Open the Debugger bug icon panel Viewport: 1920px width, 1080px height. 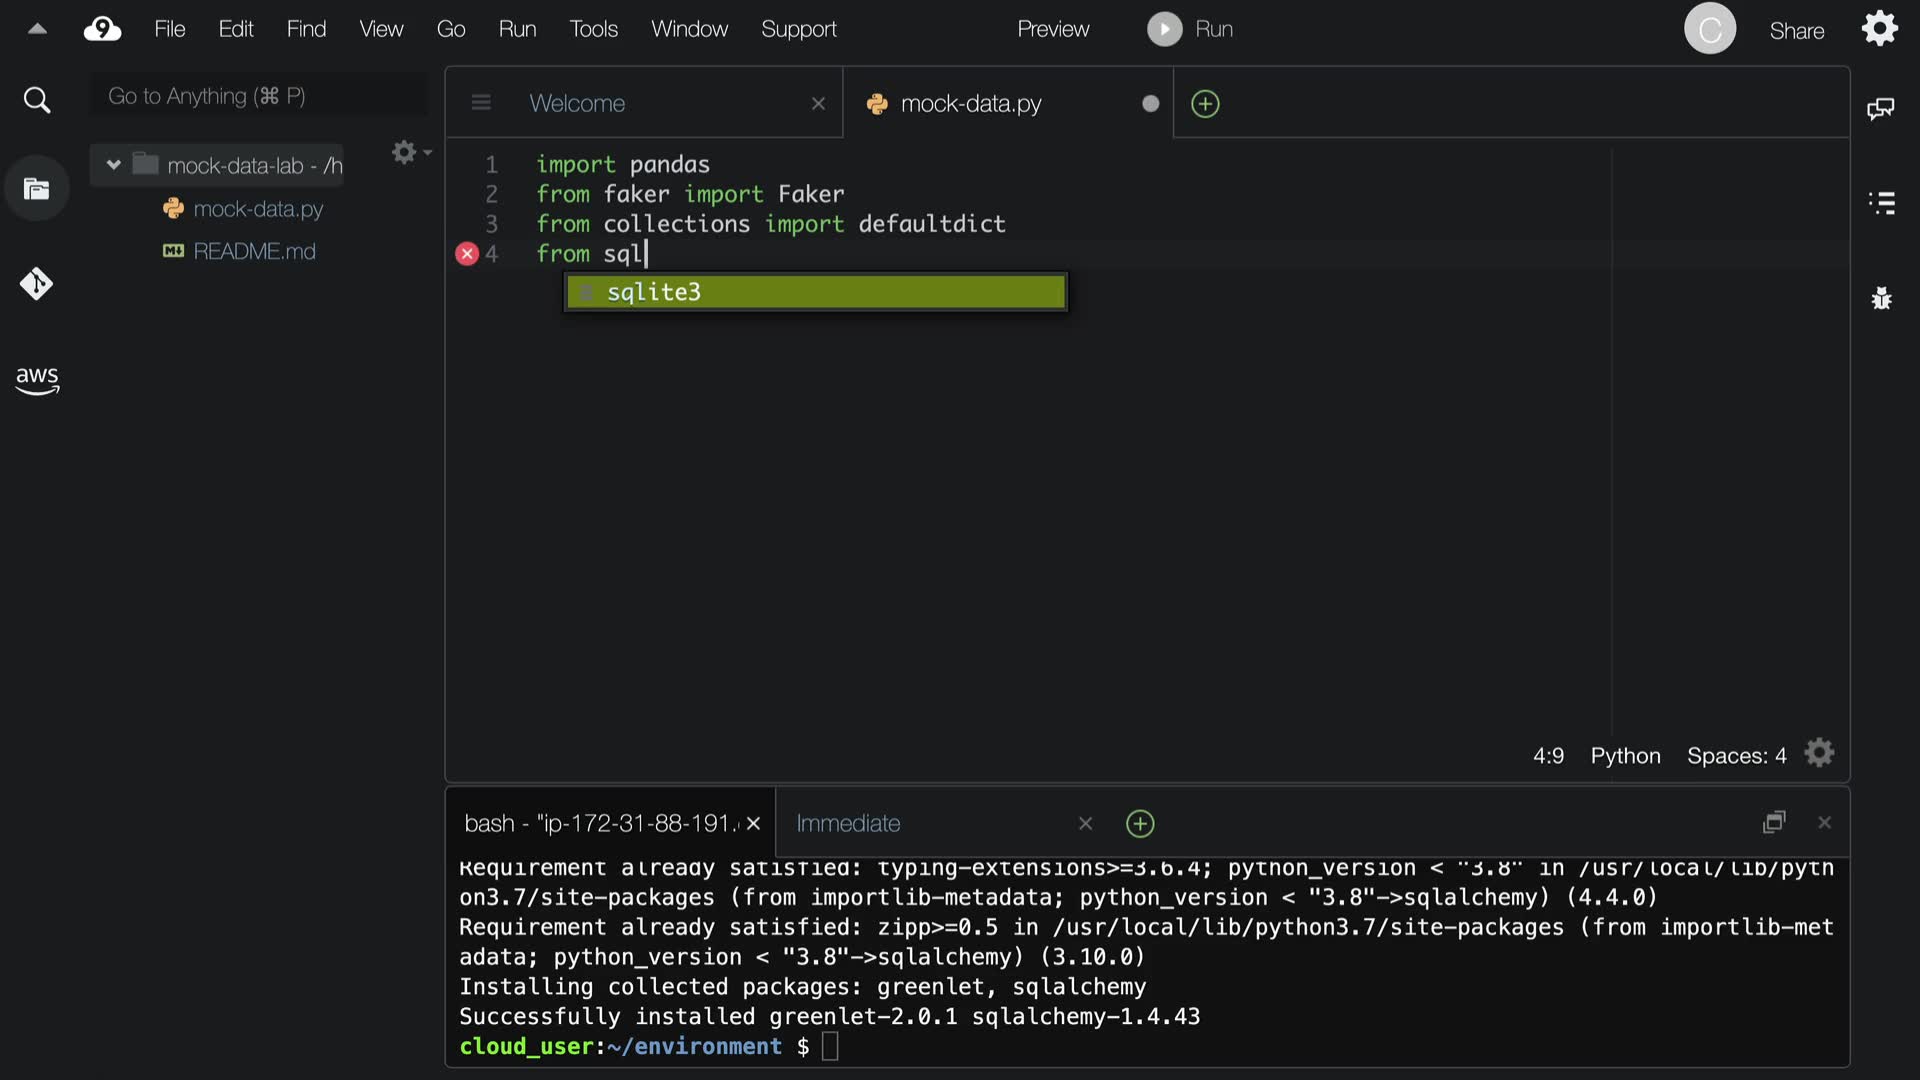(1881, 298)
